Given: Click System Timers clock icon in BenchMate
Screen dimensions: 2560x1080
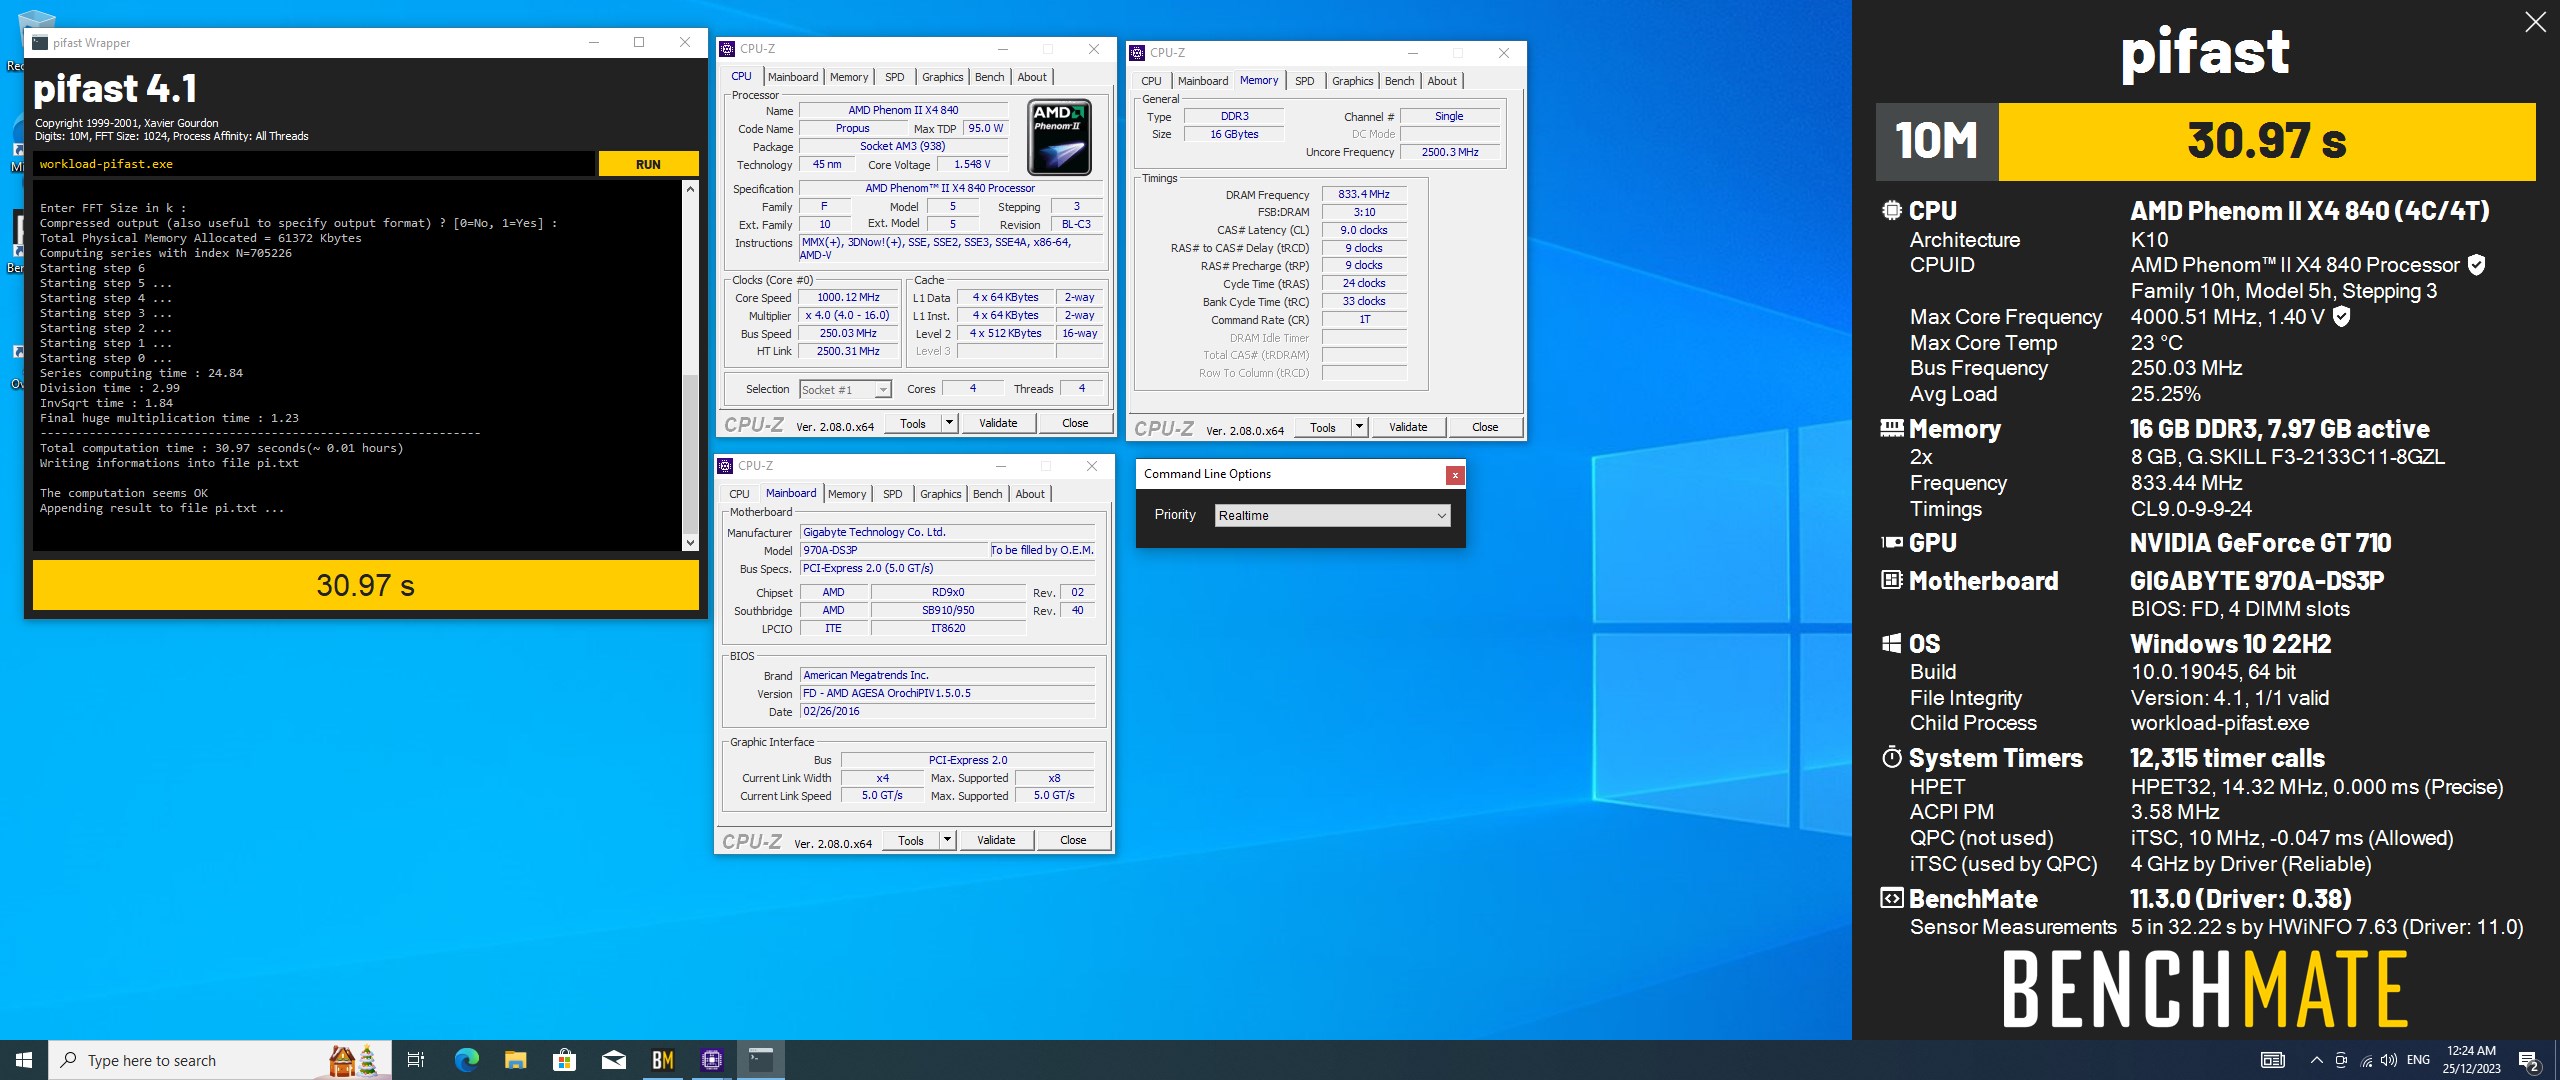Looking at the screenshot, I should pos(1891,757).
